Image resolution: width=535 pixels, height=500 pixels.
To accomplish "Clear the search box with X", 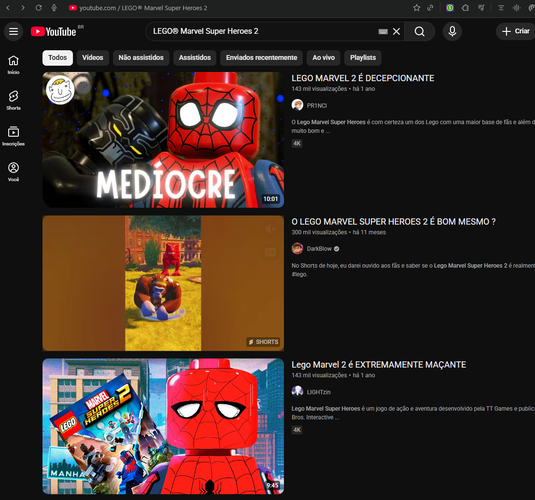I will [x=396, y=31].
